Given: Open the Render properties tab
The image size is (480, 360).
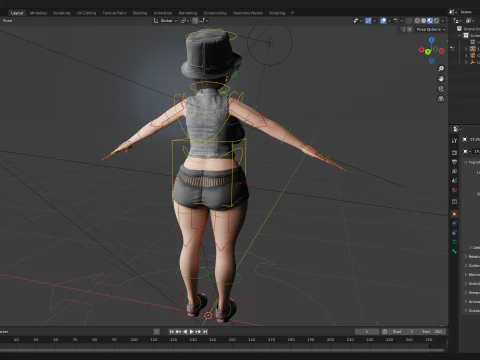Looking at the screenshot, I should pyautogui.click(x=454, y=152).
